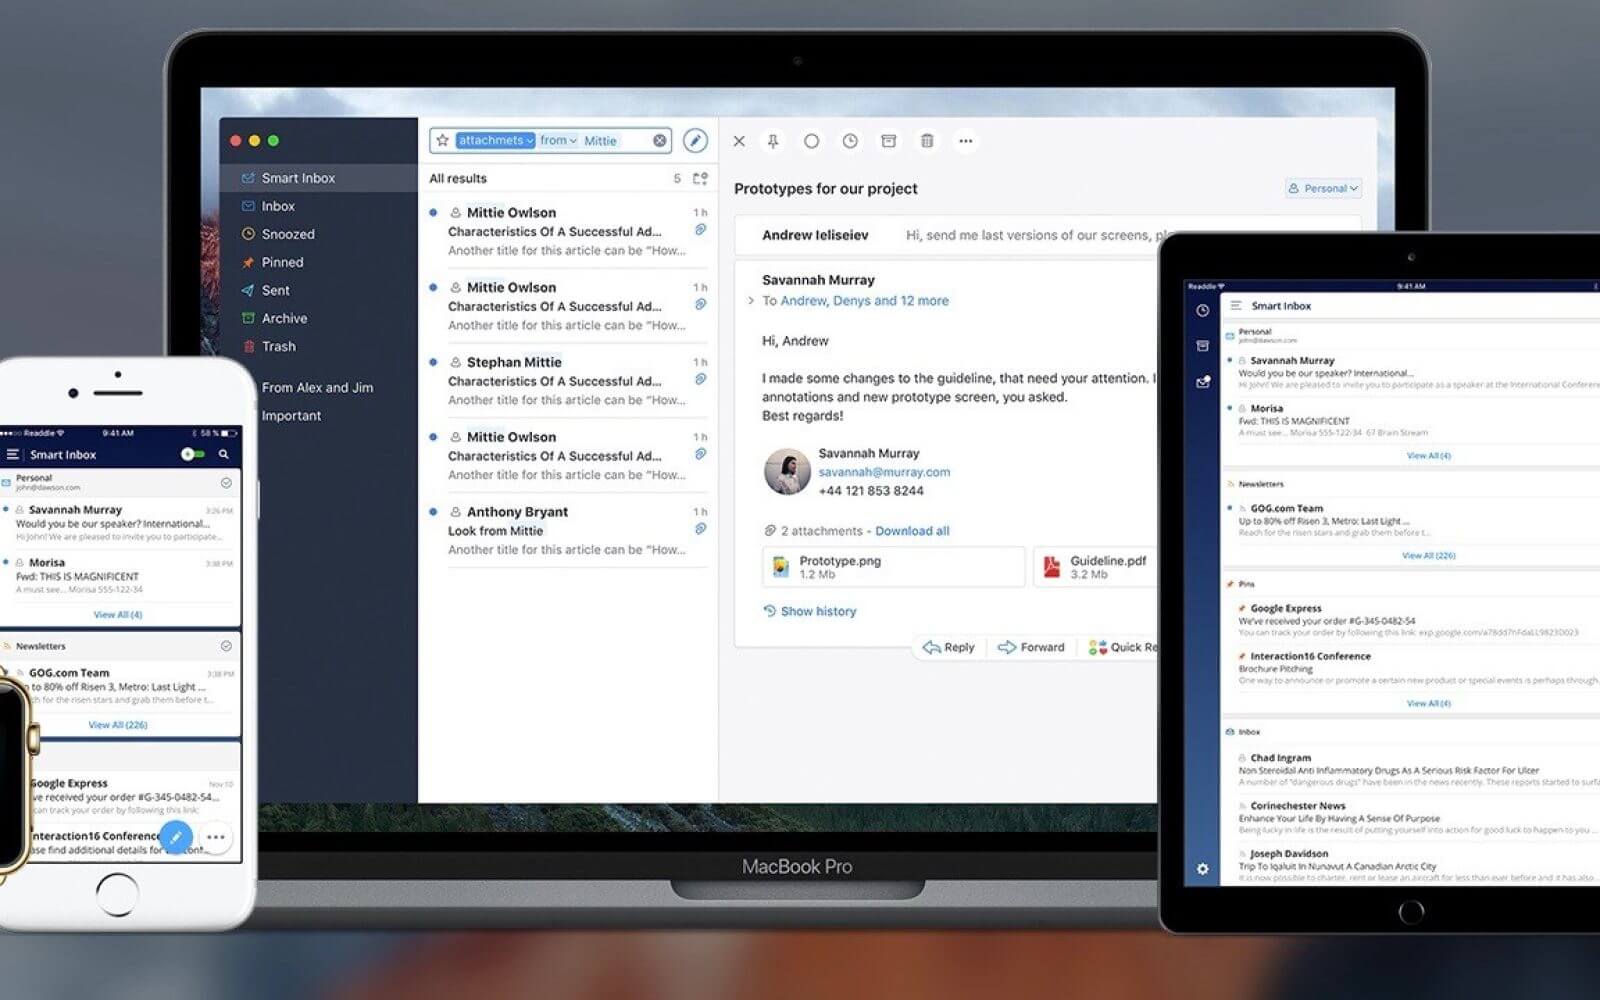The height and width of the screenshot is (1000, 1600).
Task: Open the Guideline.pdf attachment
Action: click(x=1096, y=567)
